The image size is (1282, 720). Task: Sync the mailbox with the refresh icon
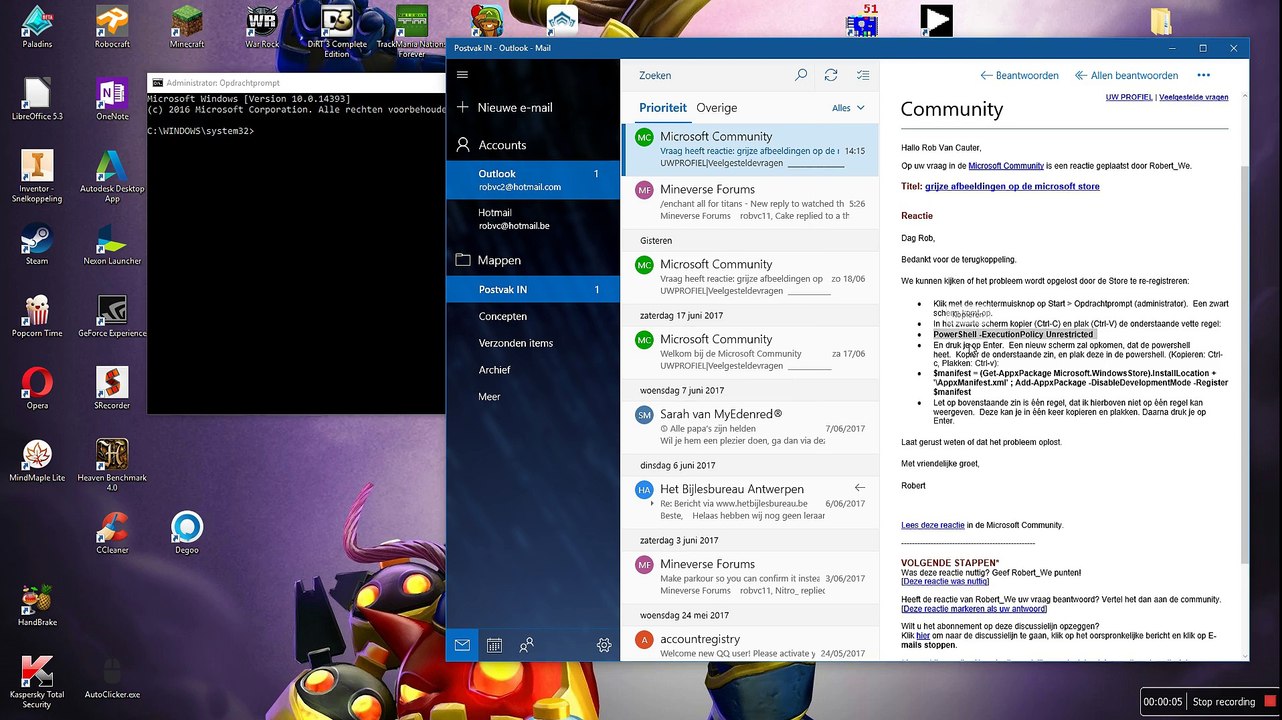[x=831, y=75]
